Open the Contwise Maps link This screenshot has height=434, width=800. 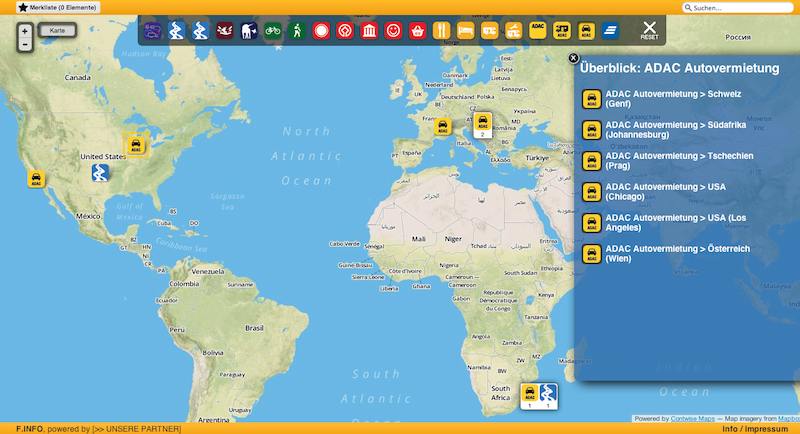click(692, 419)
